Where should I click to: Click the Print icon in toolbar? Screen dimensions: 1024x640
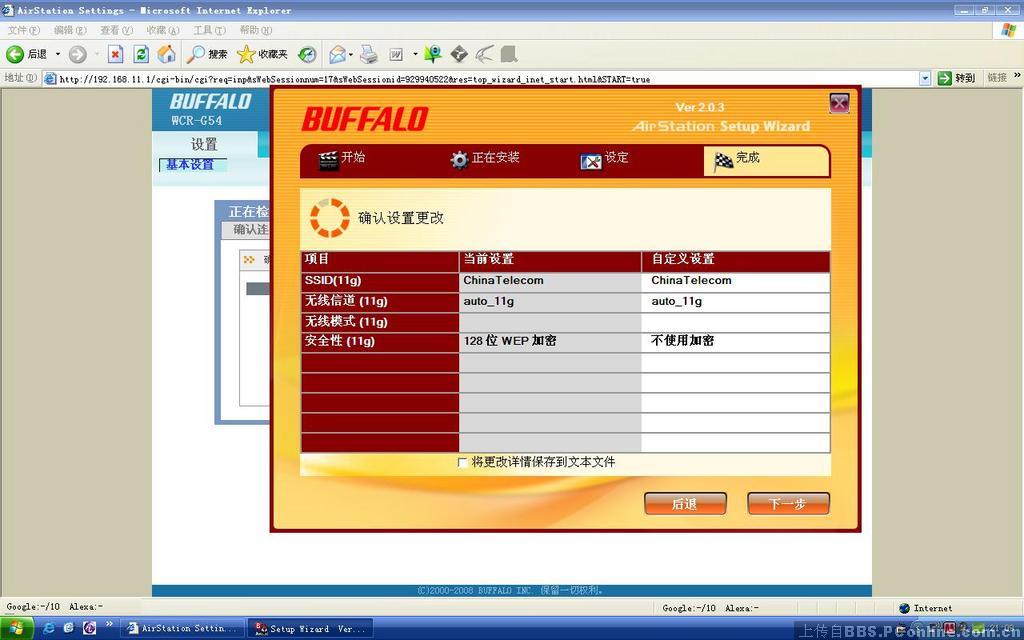click(x=368, y=54)
